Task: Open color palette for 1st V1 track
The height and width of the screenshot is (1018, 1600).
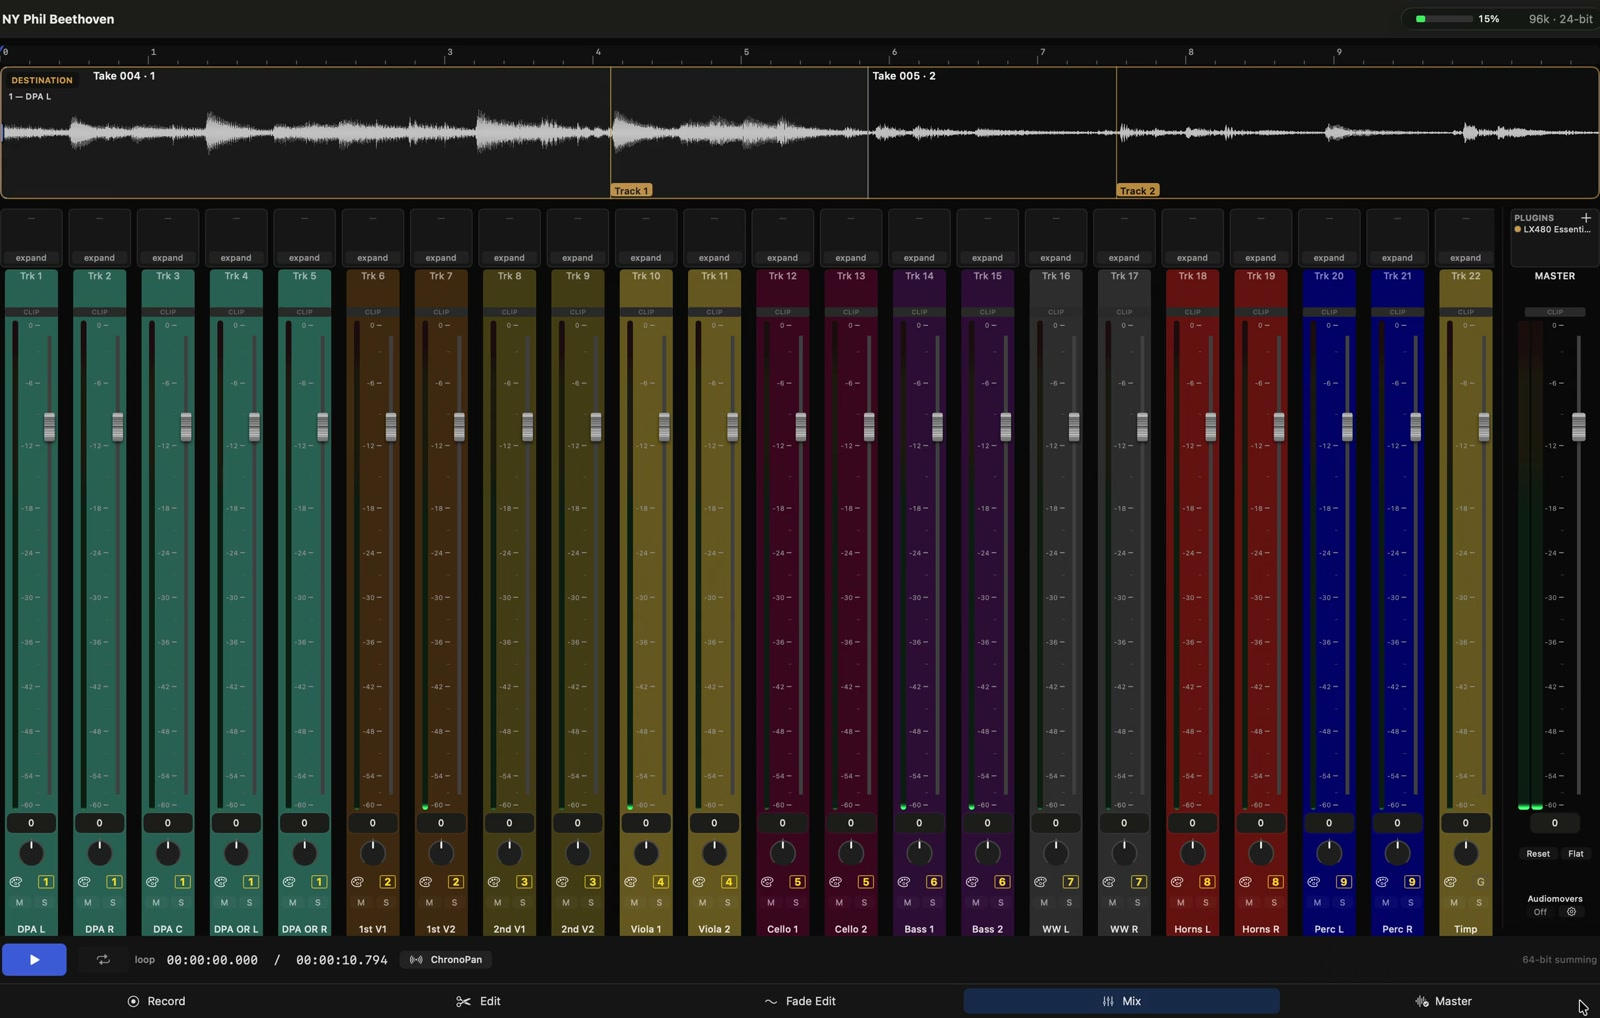Action: [357, 882]
